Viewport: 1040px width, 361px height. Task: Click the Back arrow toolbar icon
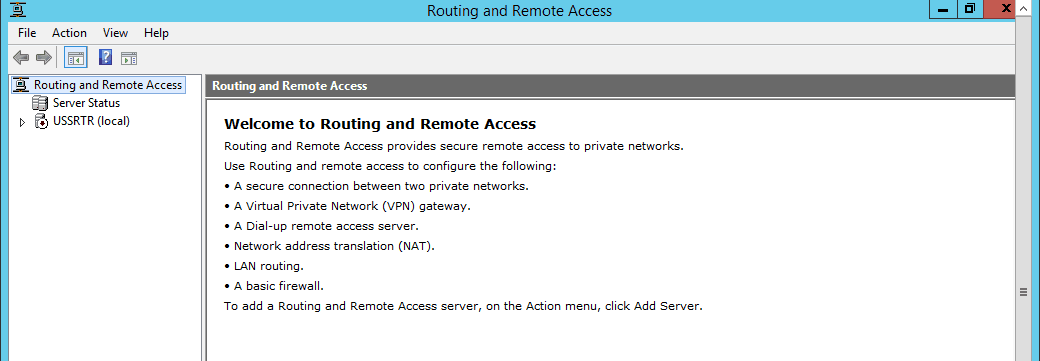[x=21, y=58]
